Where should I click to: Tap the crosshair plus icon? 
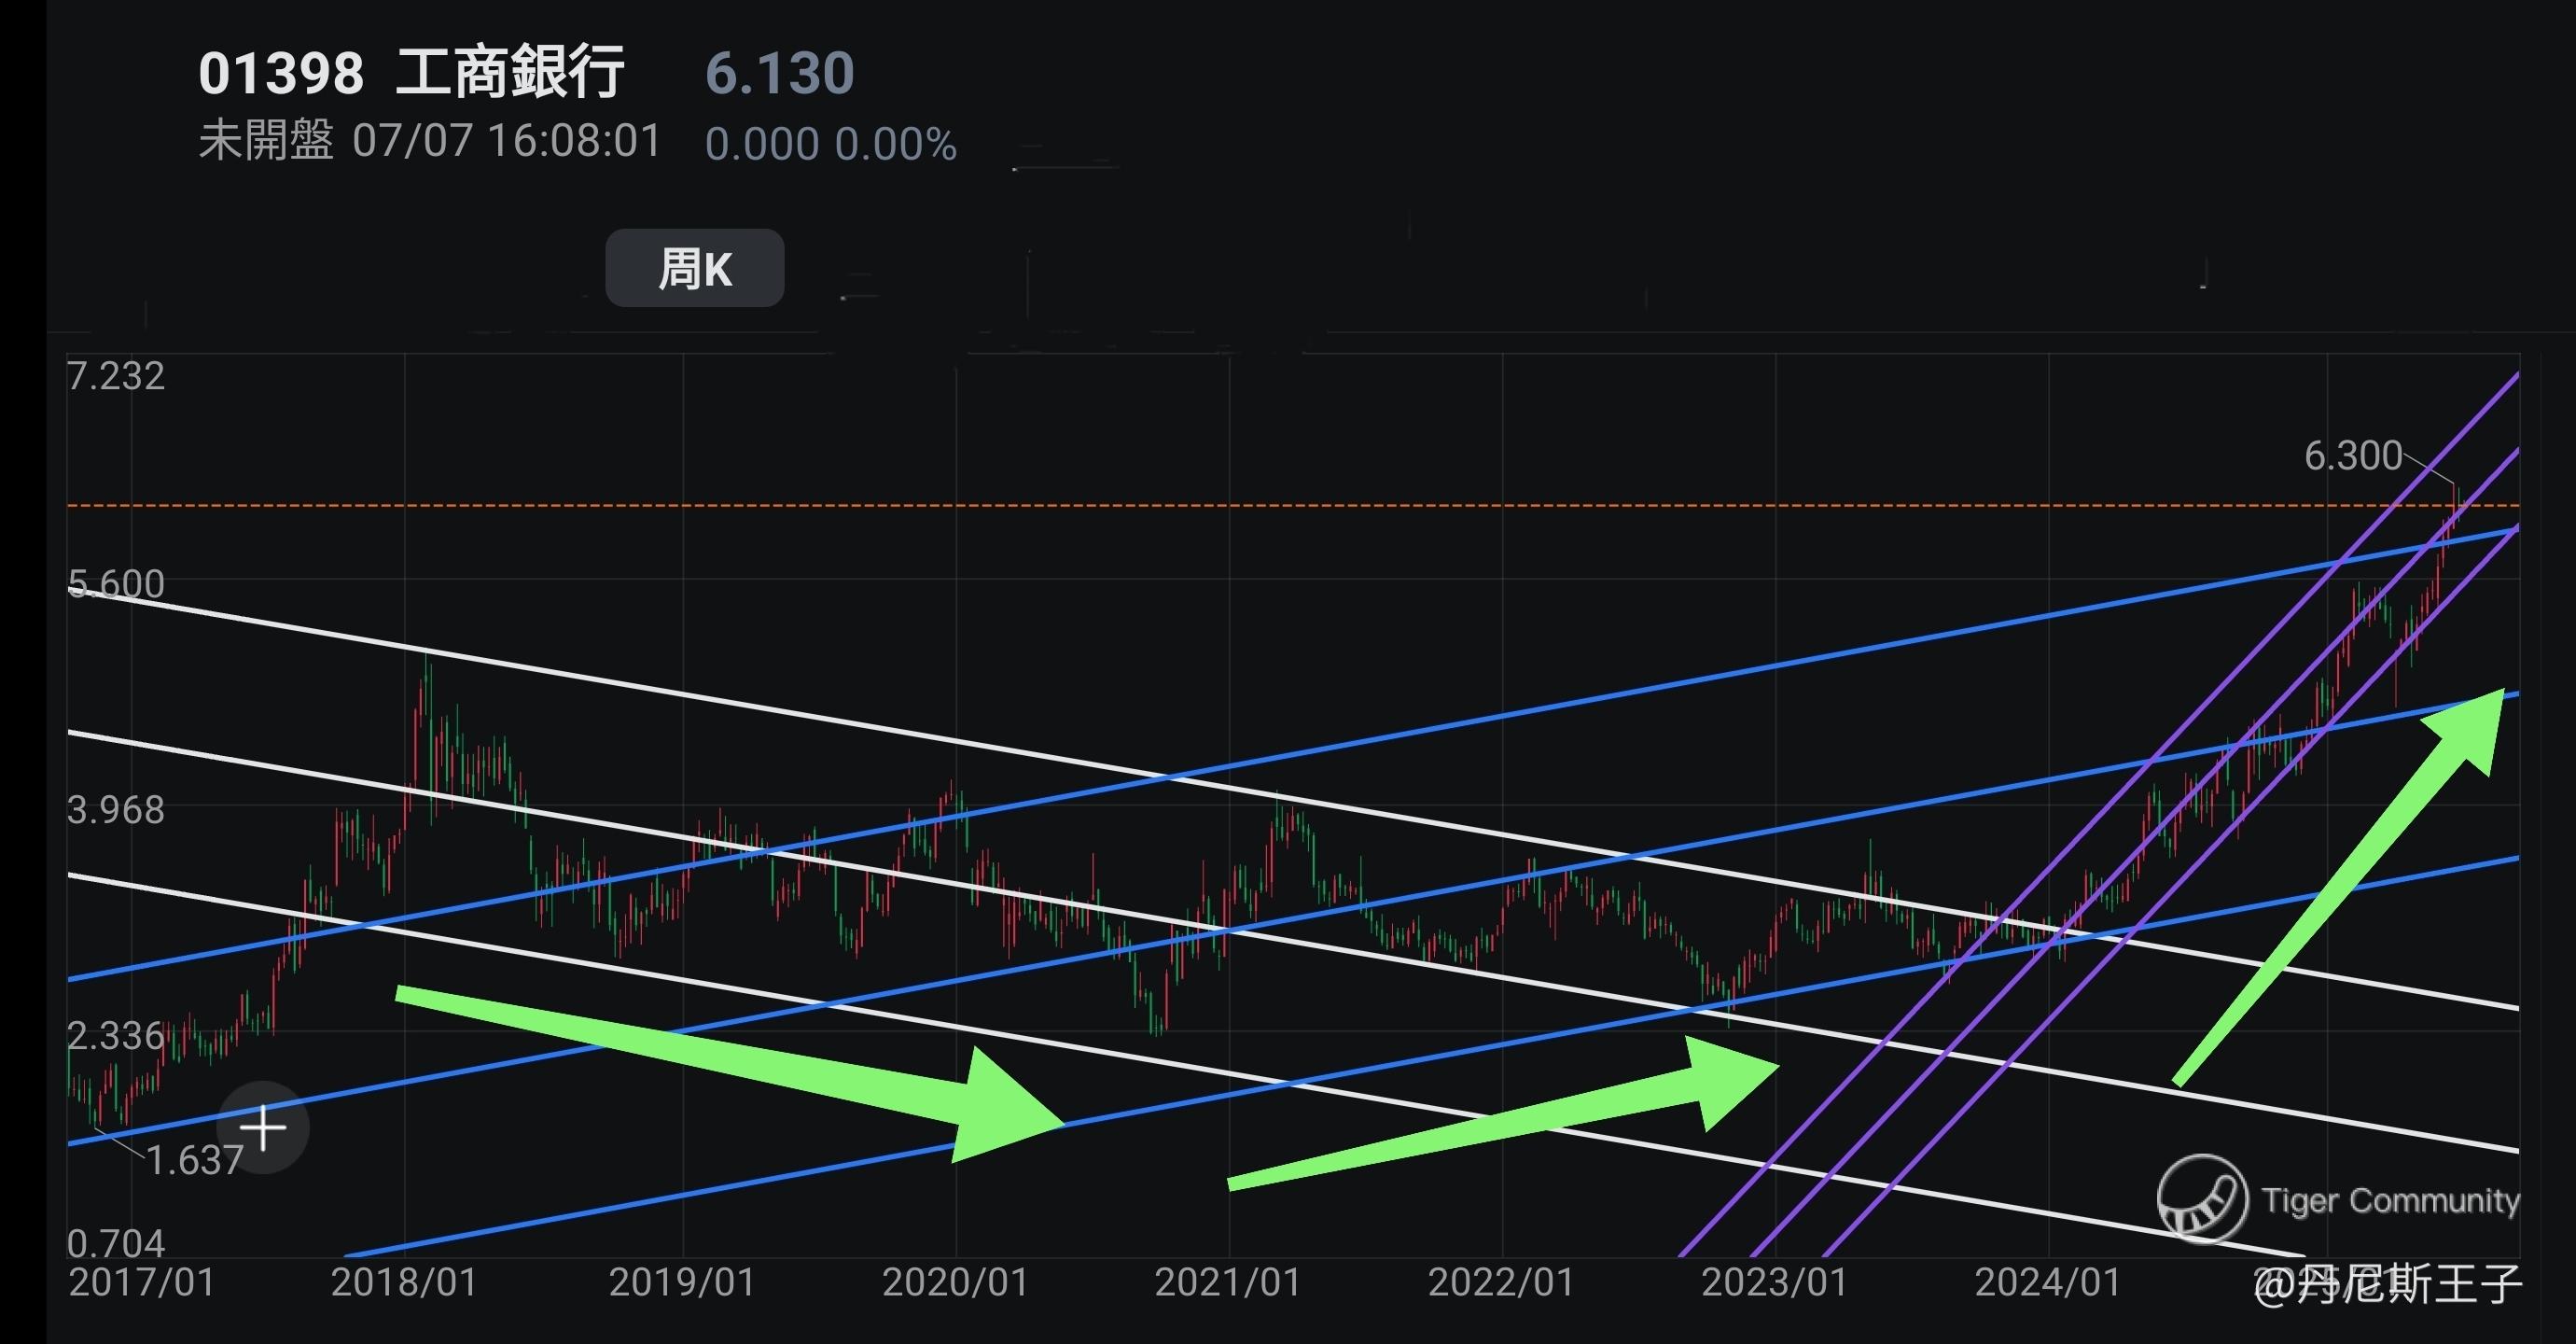point(263,1128)
